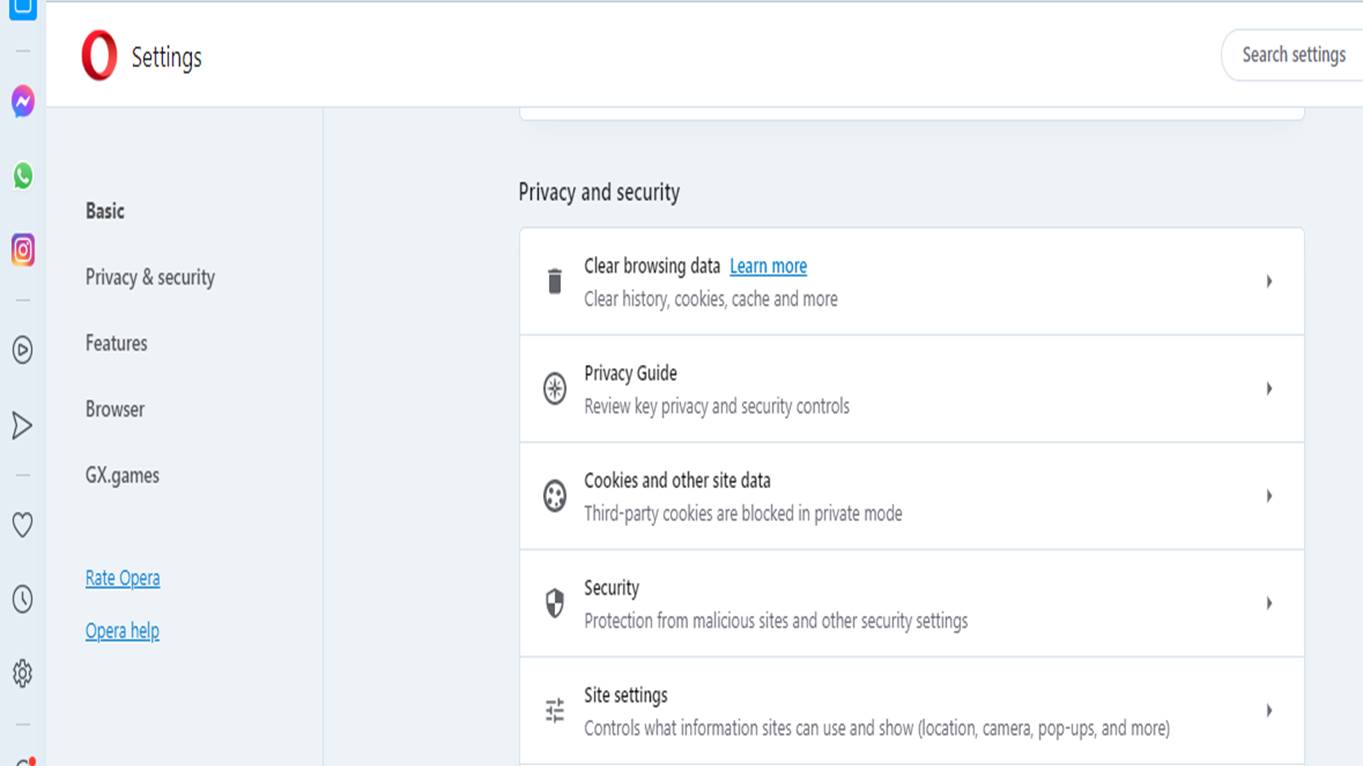Screen dimensions: 1363x766
Task: Click the settings gear sidebar icon
Action: click(x=22, y=673)
